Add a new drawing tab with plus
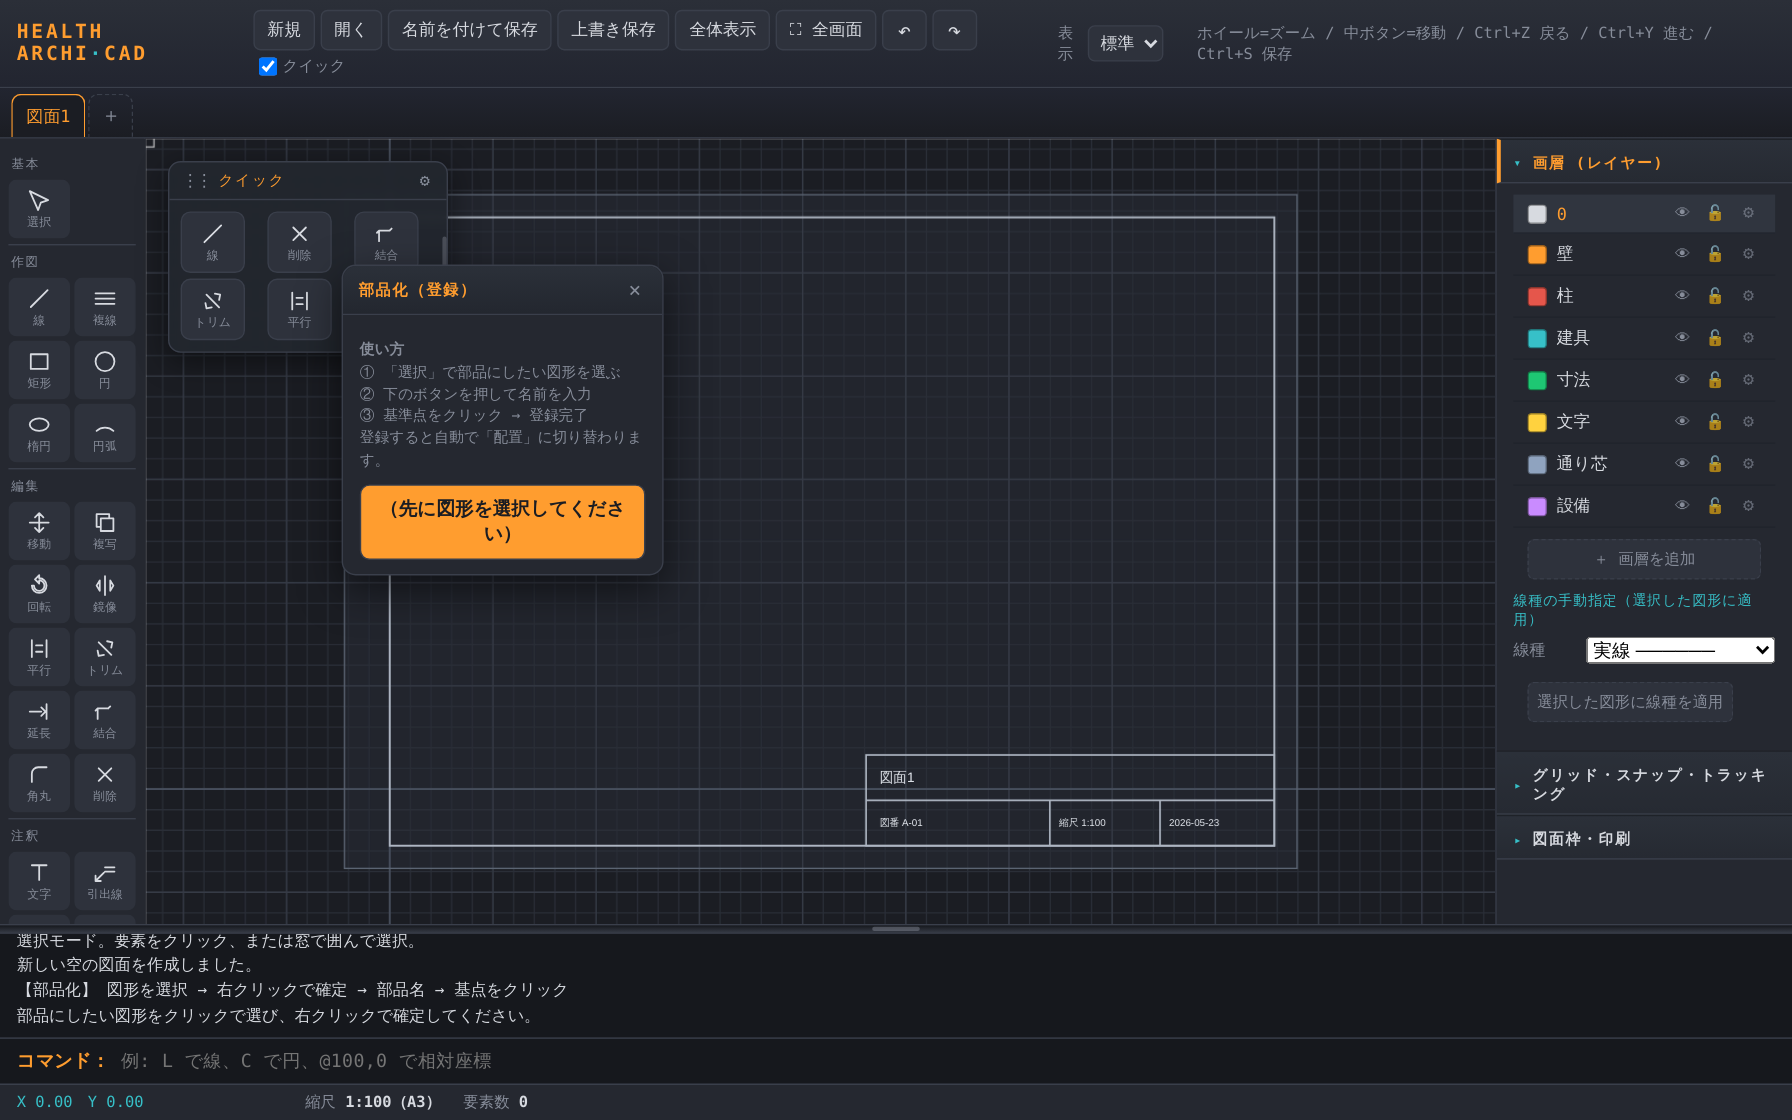Screen dimensions: 1792x1120 pos(111,116)
